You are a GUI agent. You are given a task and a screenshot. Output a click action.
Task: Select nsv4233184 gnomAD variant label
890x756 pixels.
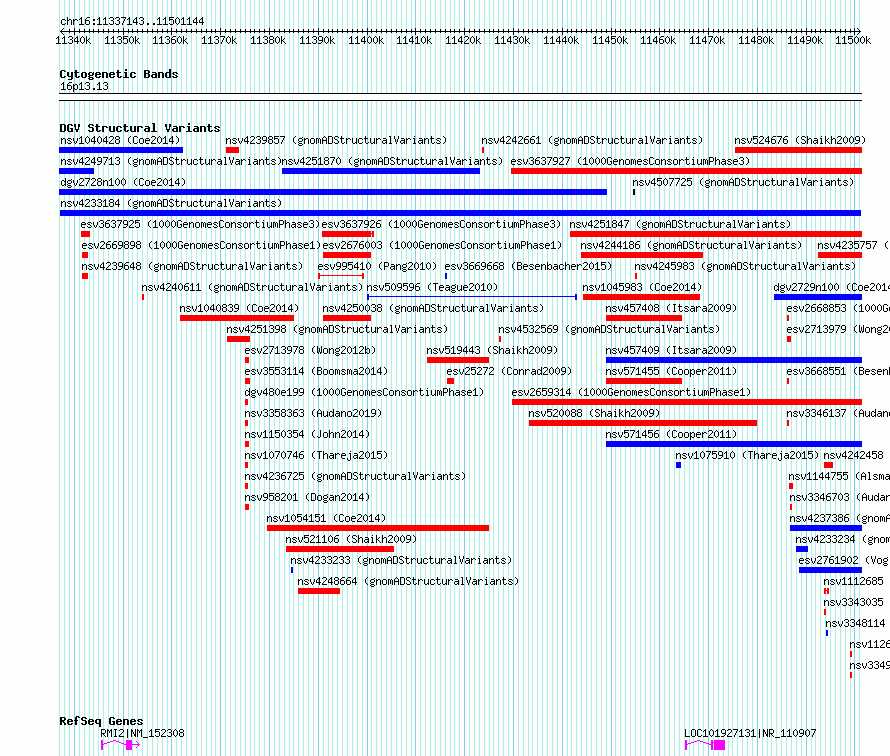[x=171, y=203]
